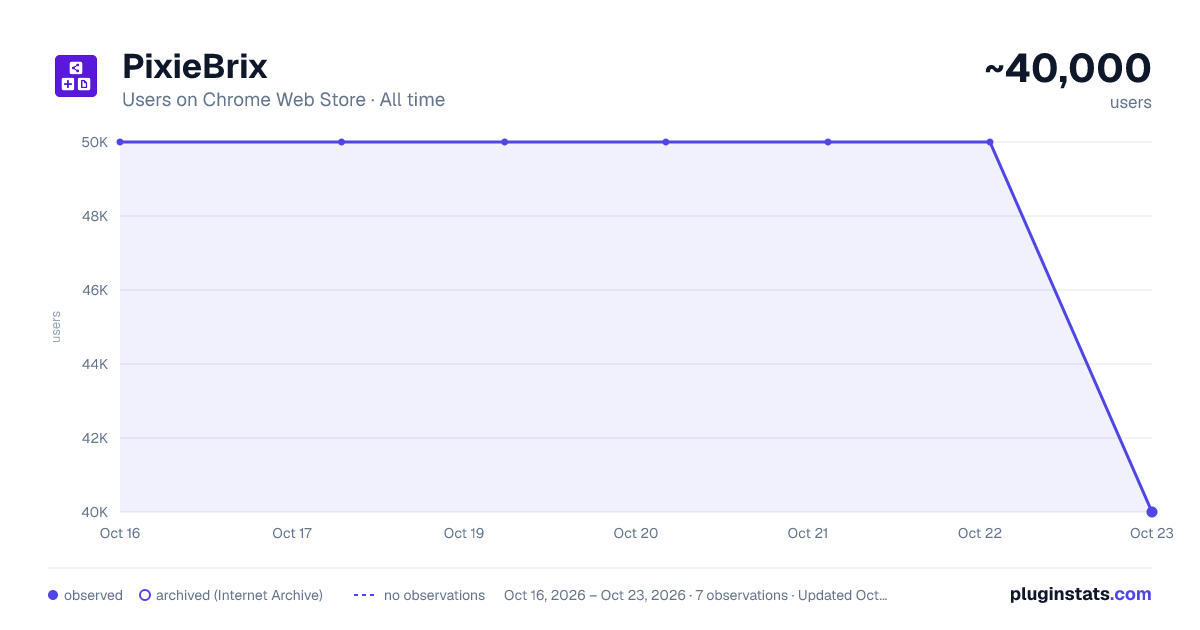Image resolution: width=1200 pixels, height=630 pixels.
Task: Click the Oct 19 x-axis label
Action: click(x=464, y=533)
